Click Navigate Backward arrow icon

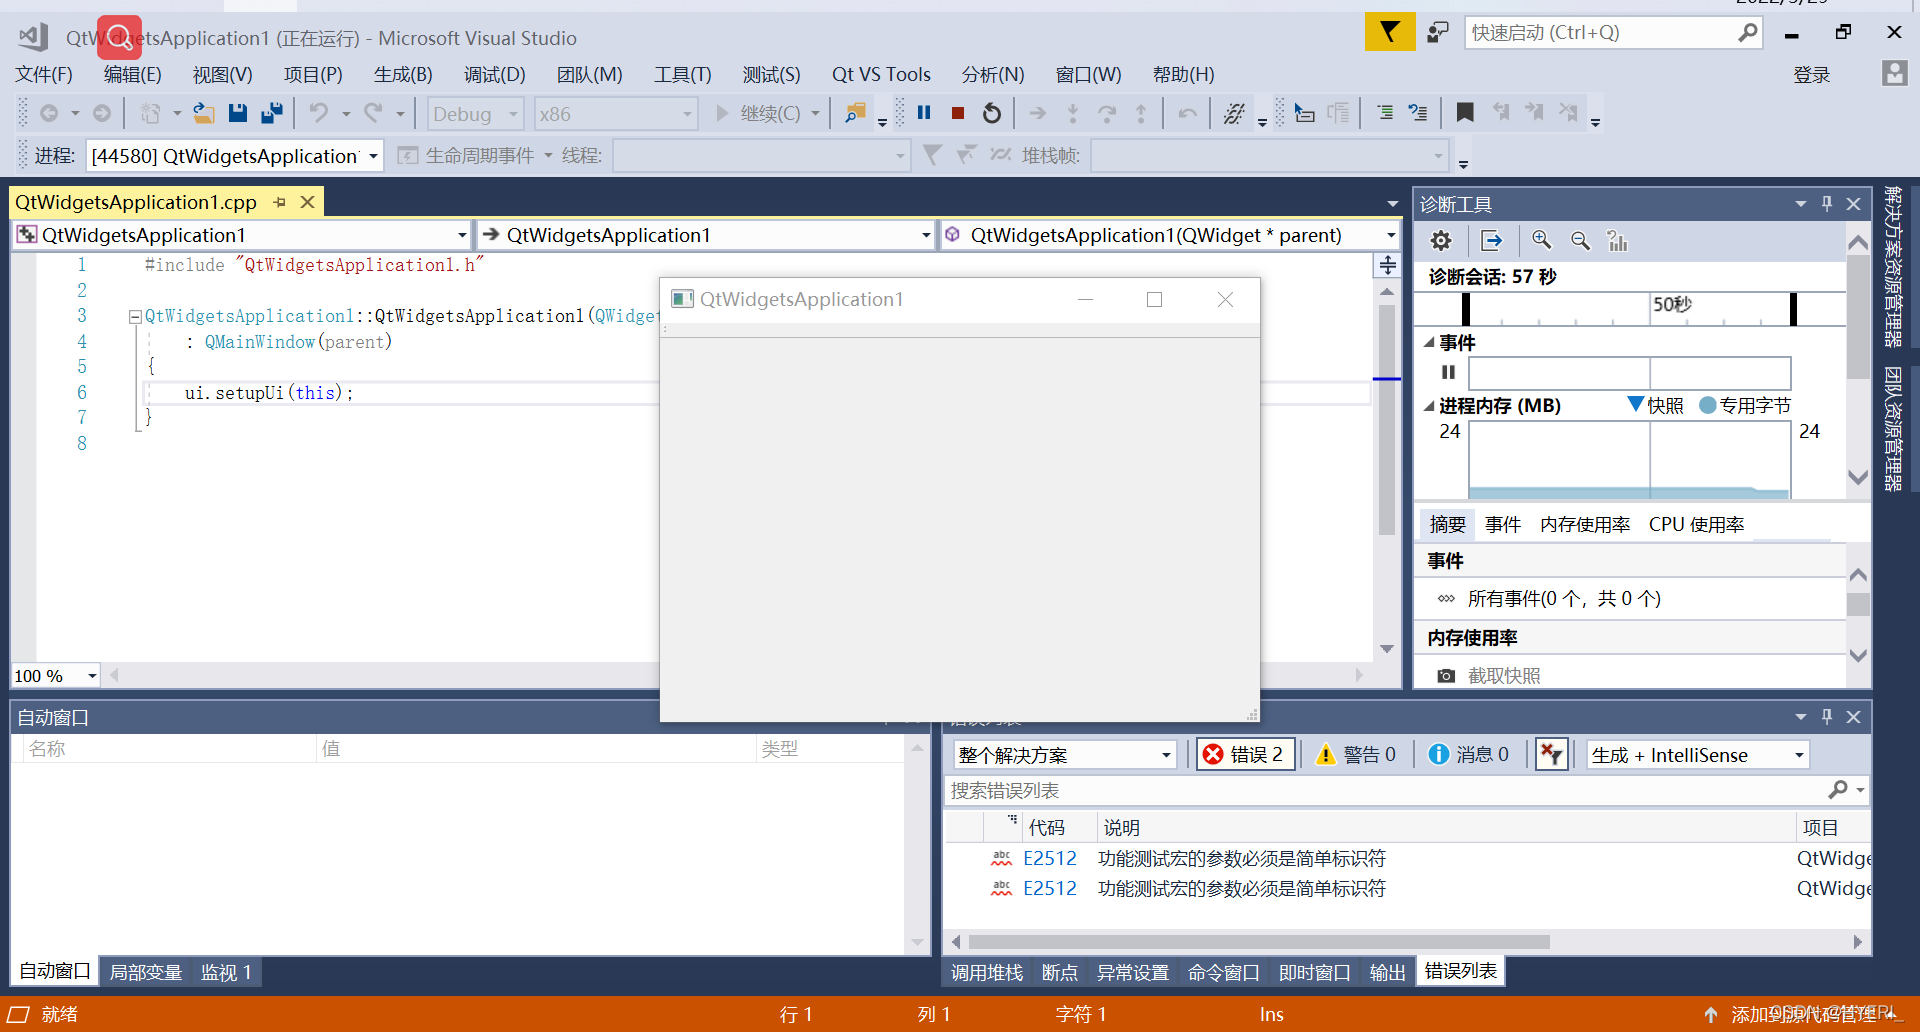coord(49,113)
